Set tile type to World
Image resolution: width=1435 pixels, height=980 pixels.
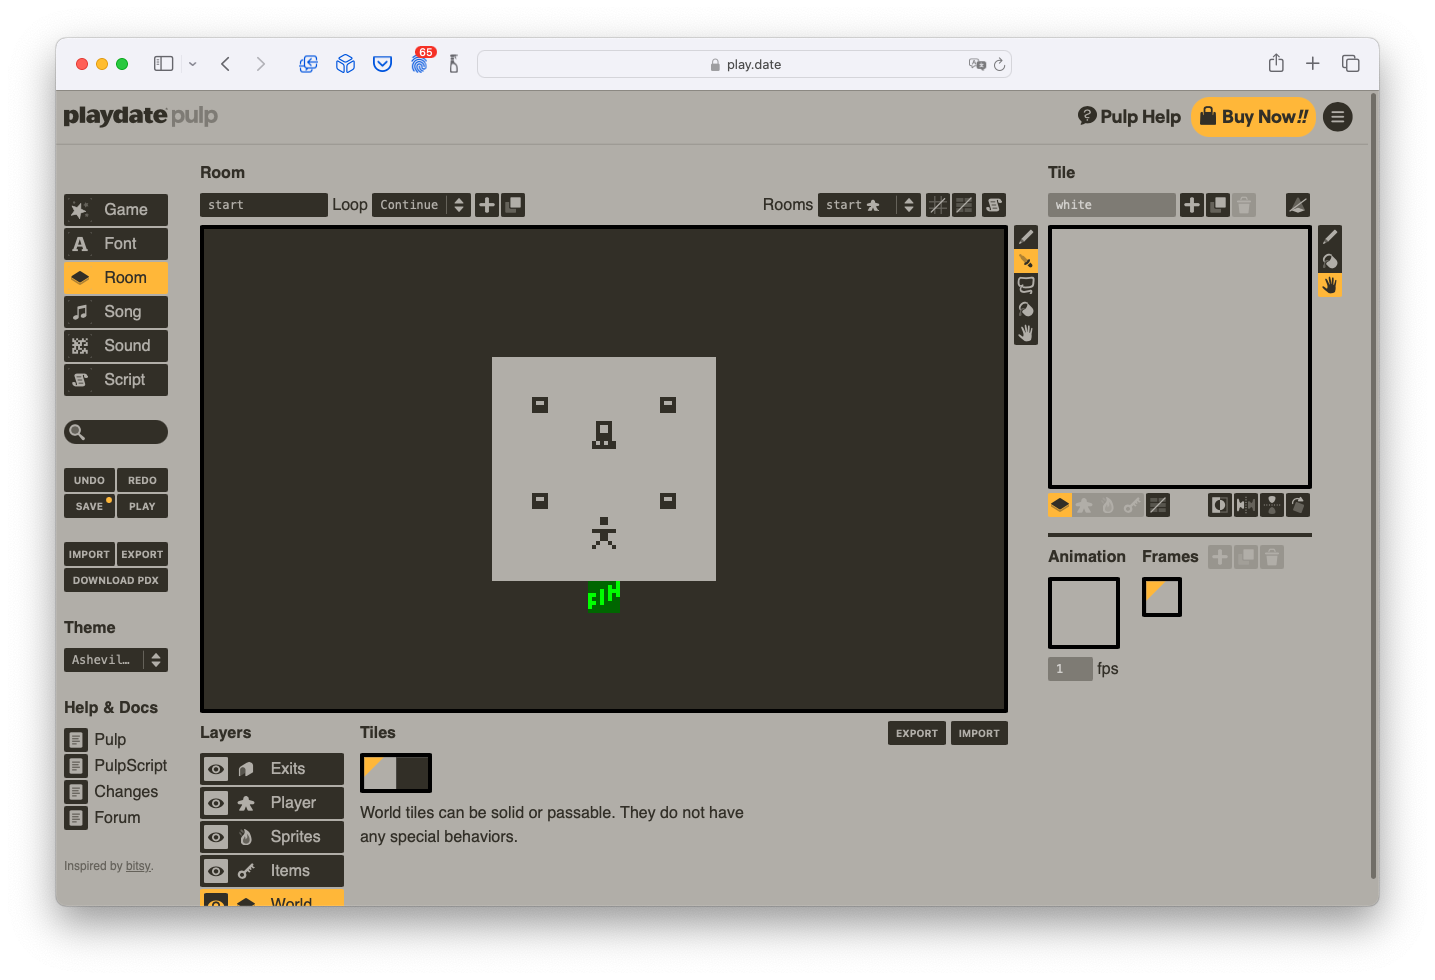[1060, 505]
